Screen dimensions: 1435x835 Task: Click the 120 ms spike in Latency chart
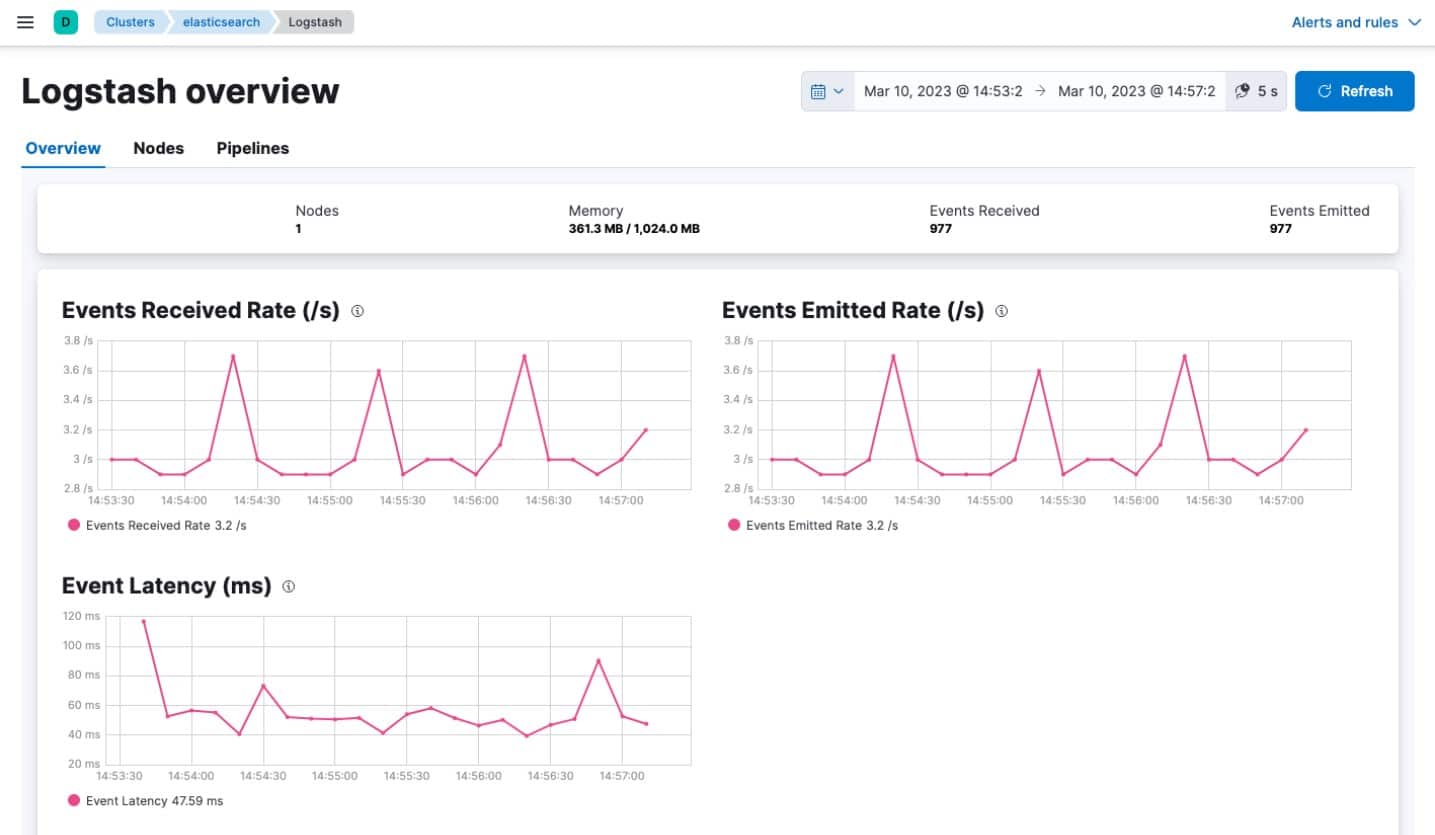143,621
